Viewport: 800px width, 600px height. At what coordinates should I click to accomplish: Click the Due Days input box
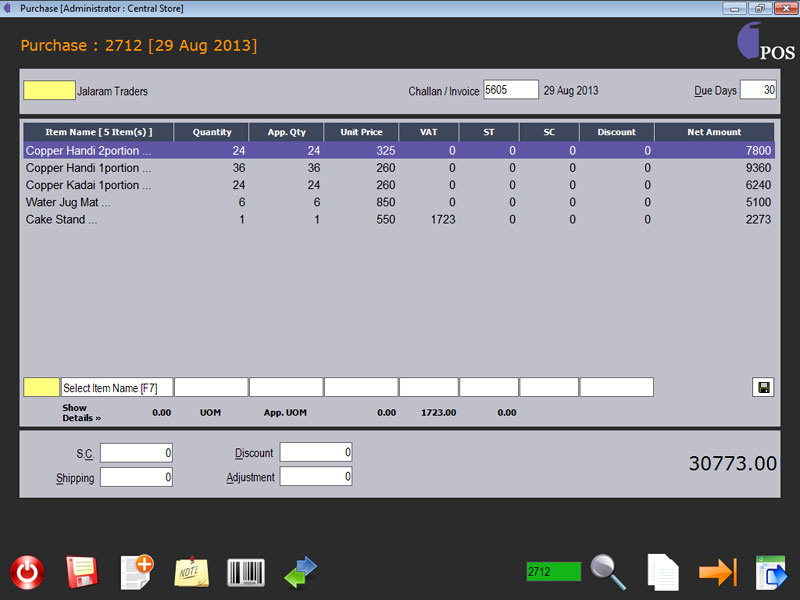[758, 90]
